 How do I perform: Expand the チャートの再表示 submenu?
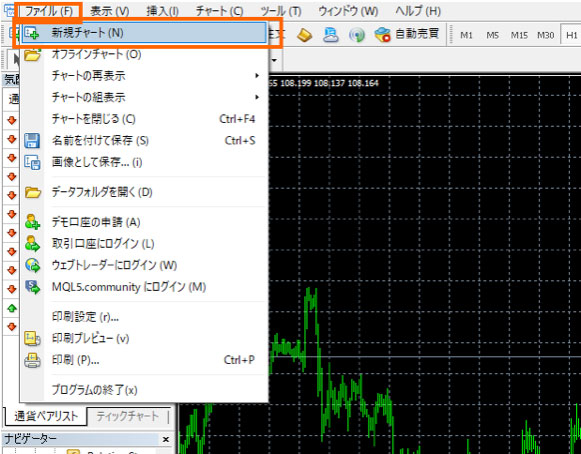pyautogui.click(x=144, y=76)
